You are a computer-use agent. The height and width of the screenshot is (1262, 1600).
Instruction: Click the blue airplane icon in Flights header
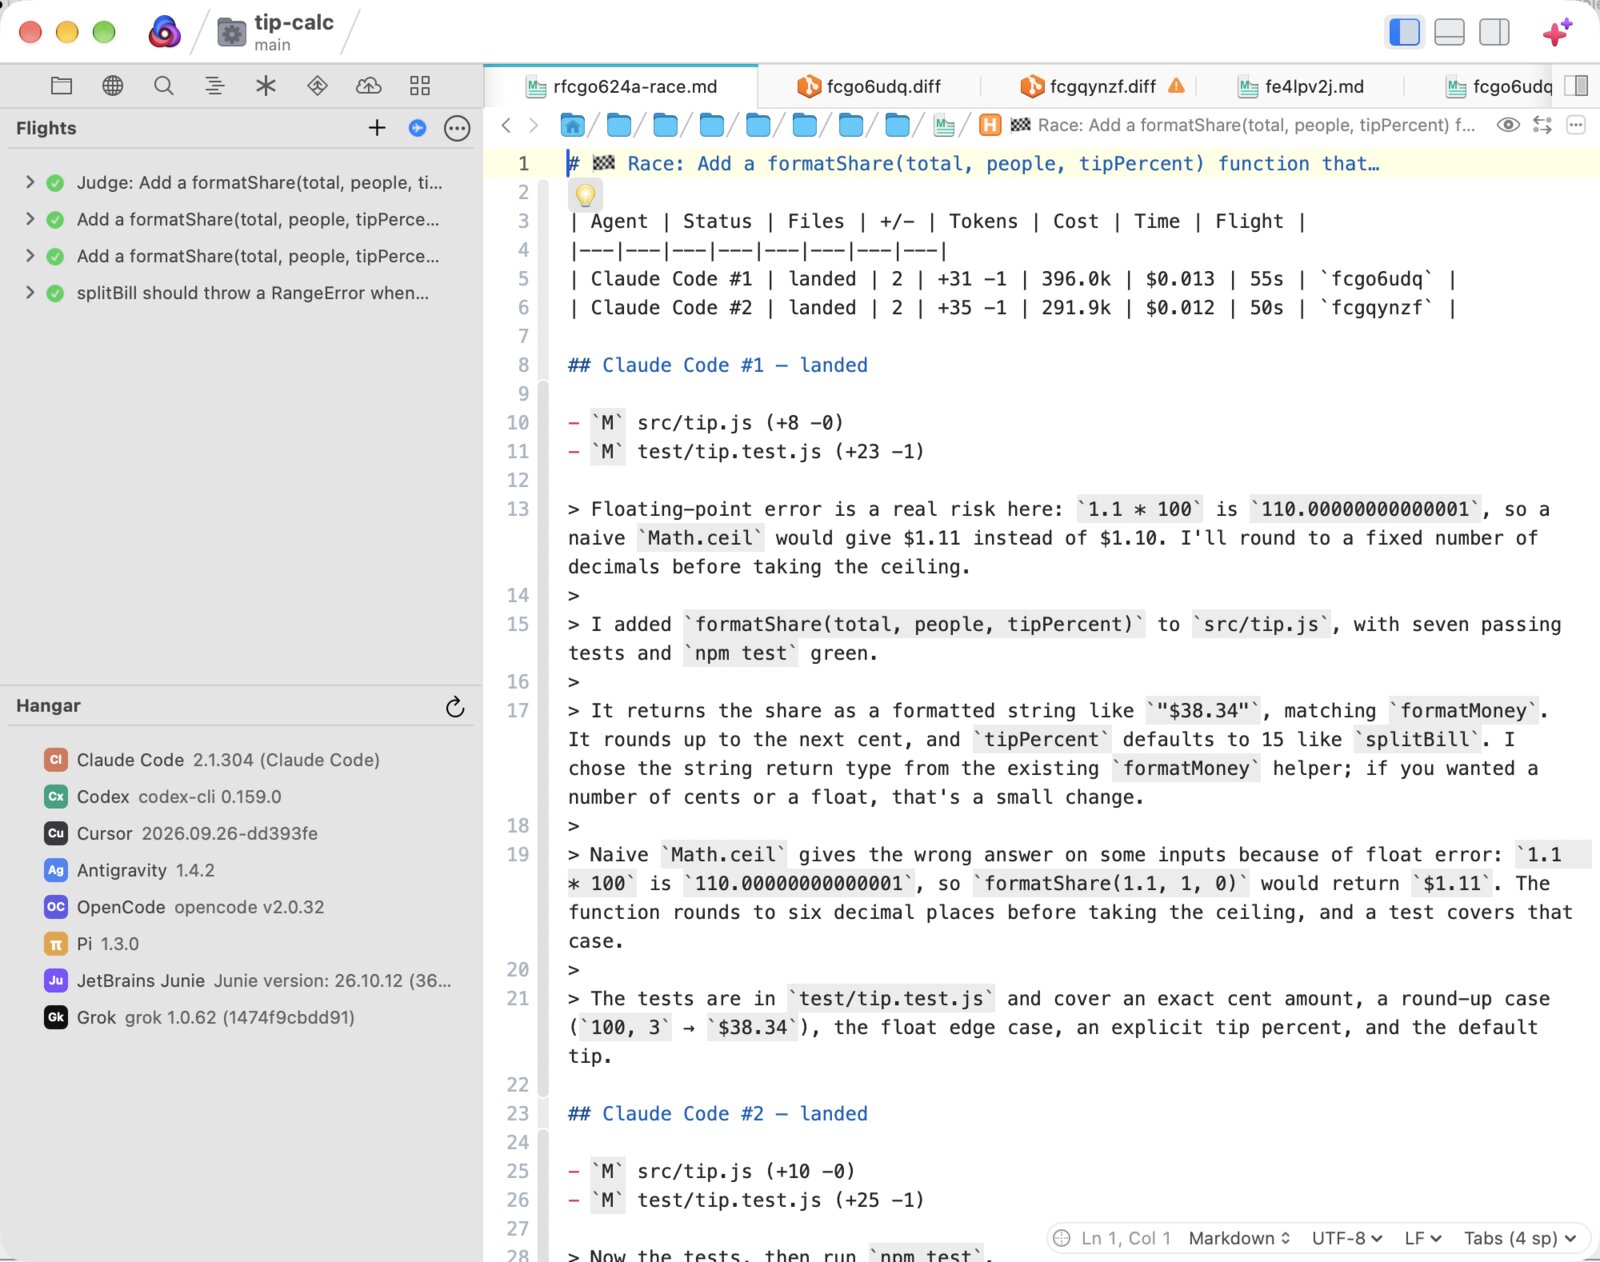click(417, 128)
